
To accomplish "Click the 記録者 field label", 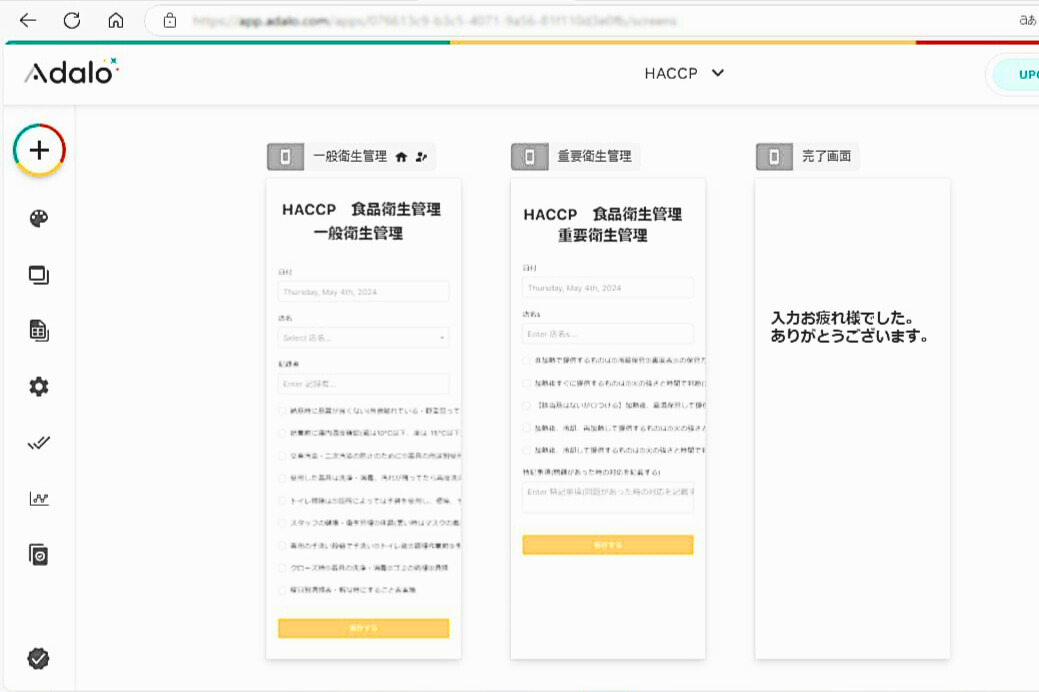I will coord(288,364).
